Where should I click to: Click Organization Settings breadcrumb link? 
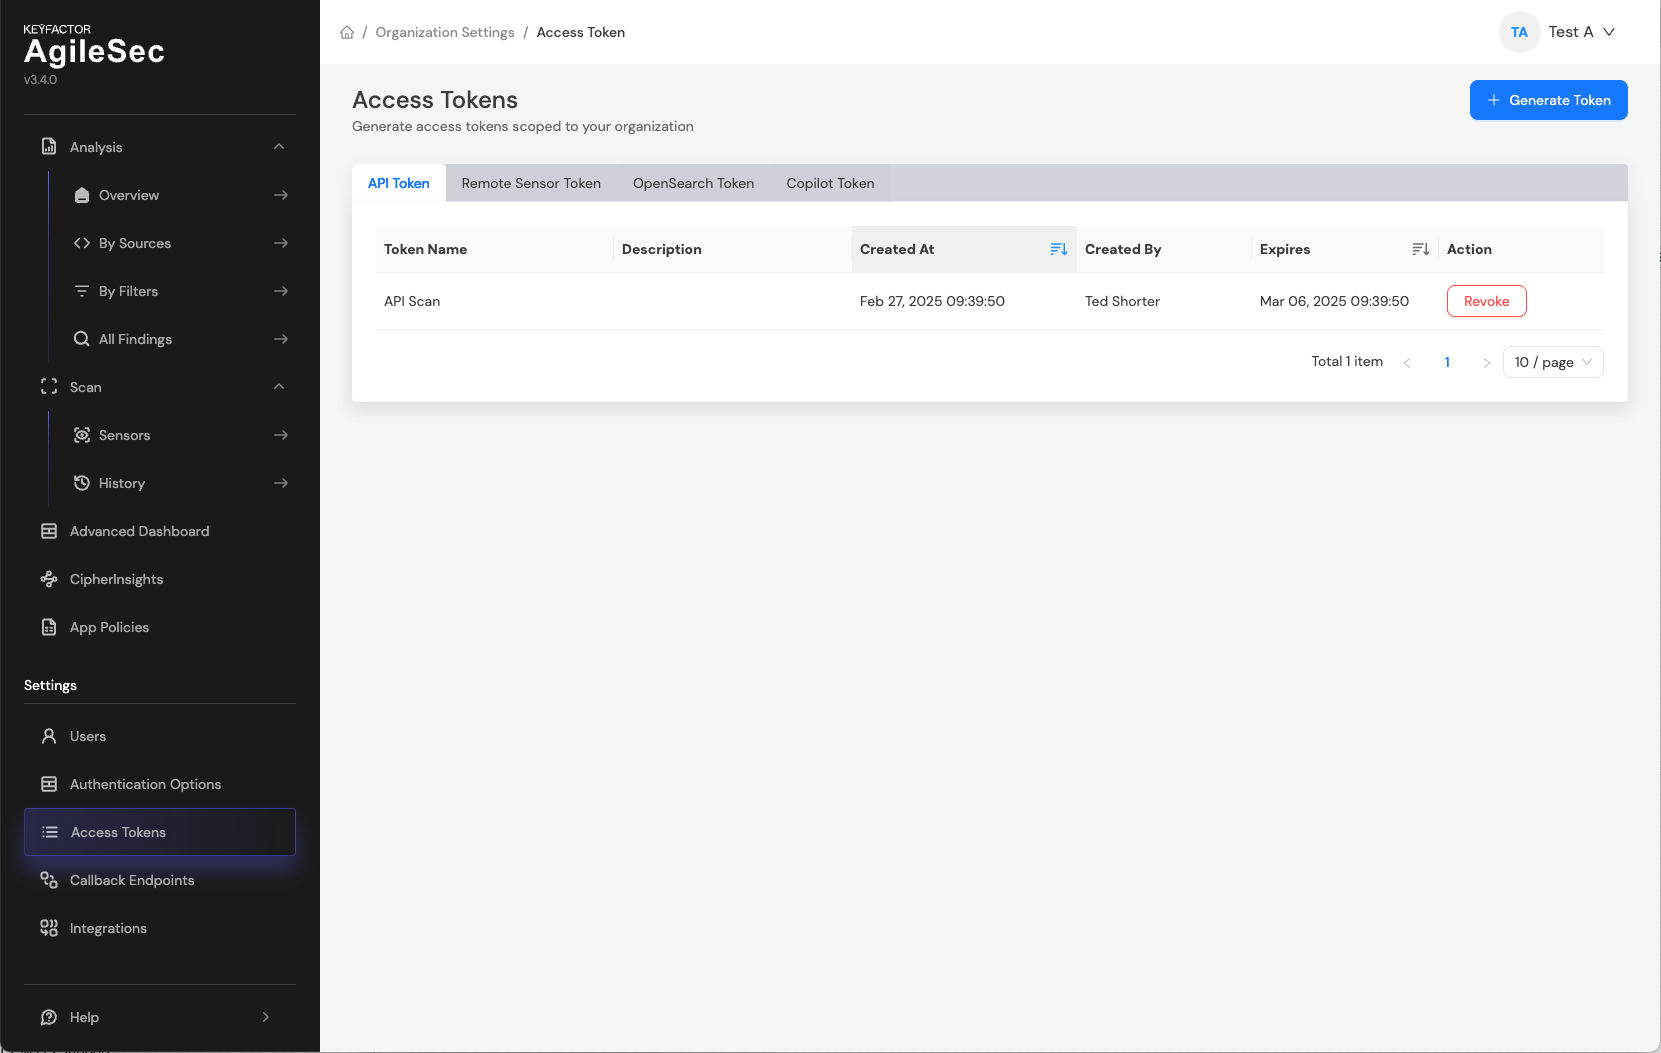445,32
